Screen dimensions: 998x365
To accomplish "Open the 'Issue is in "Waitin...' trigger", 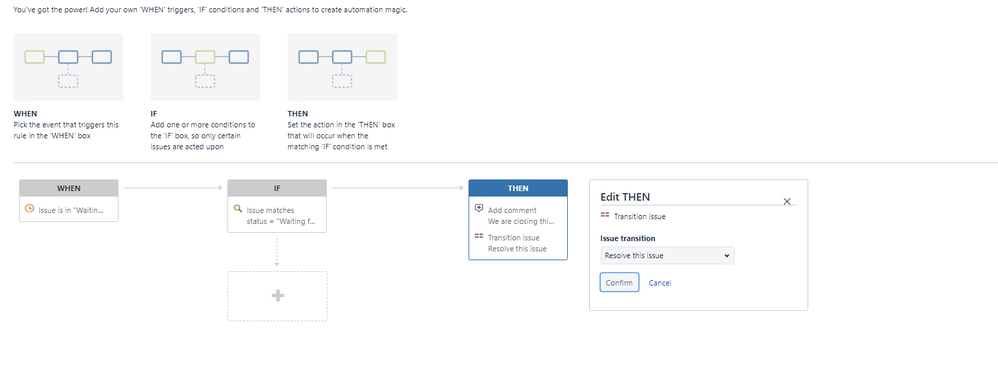I will click(71, 209).
